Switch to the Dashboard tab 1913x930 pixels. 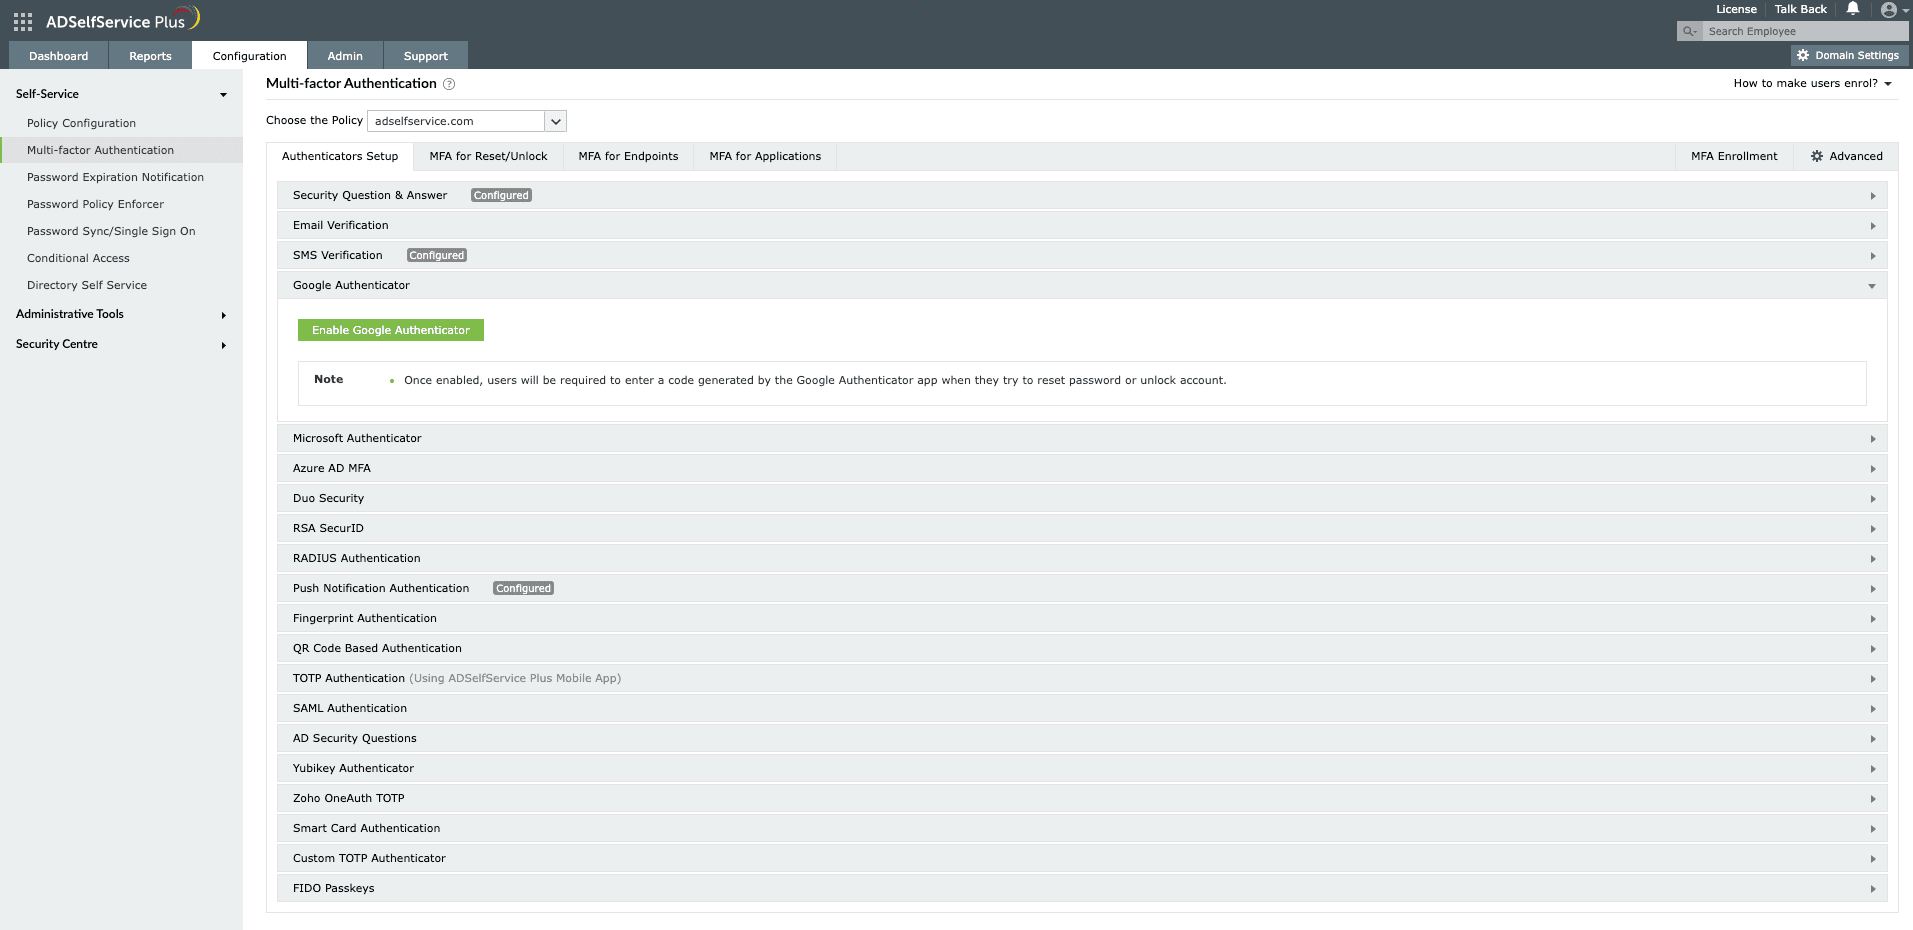58,56
